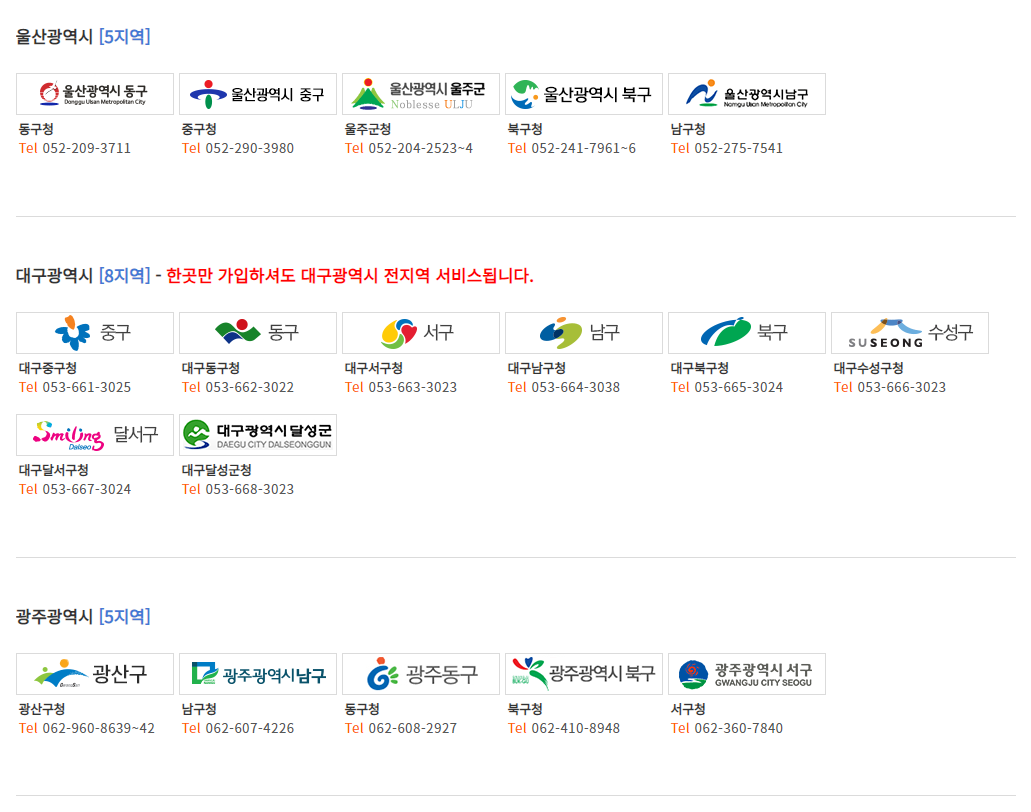Open the Ulsan Buk-gu office logo
This screenshot has height=812, width=1031.
point(583,93)
